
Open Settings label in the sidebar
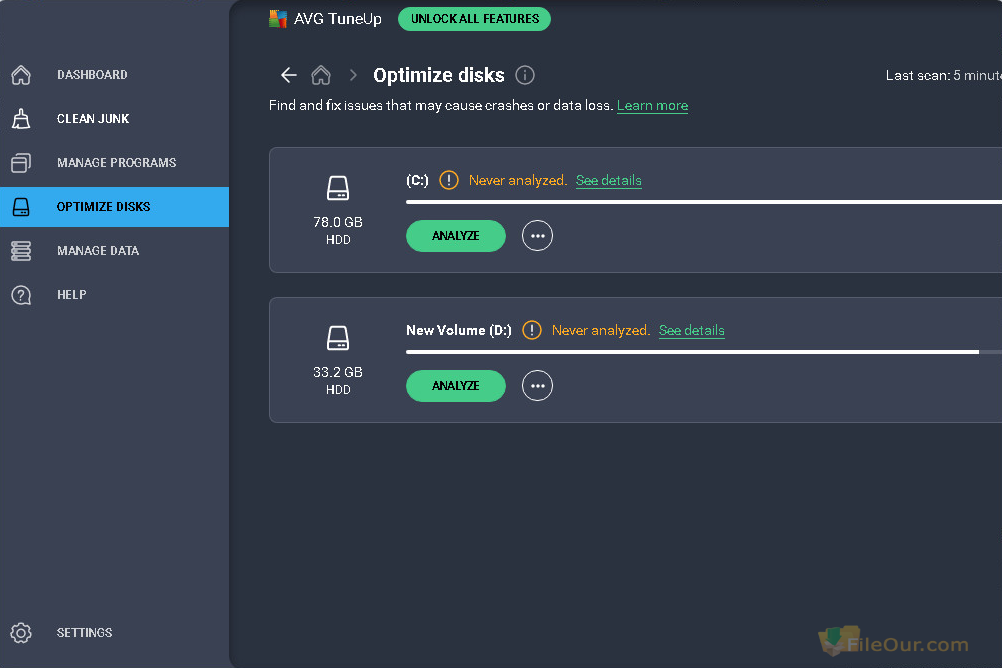pyautogui.click(x=84, y=633)
